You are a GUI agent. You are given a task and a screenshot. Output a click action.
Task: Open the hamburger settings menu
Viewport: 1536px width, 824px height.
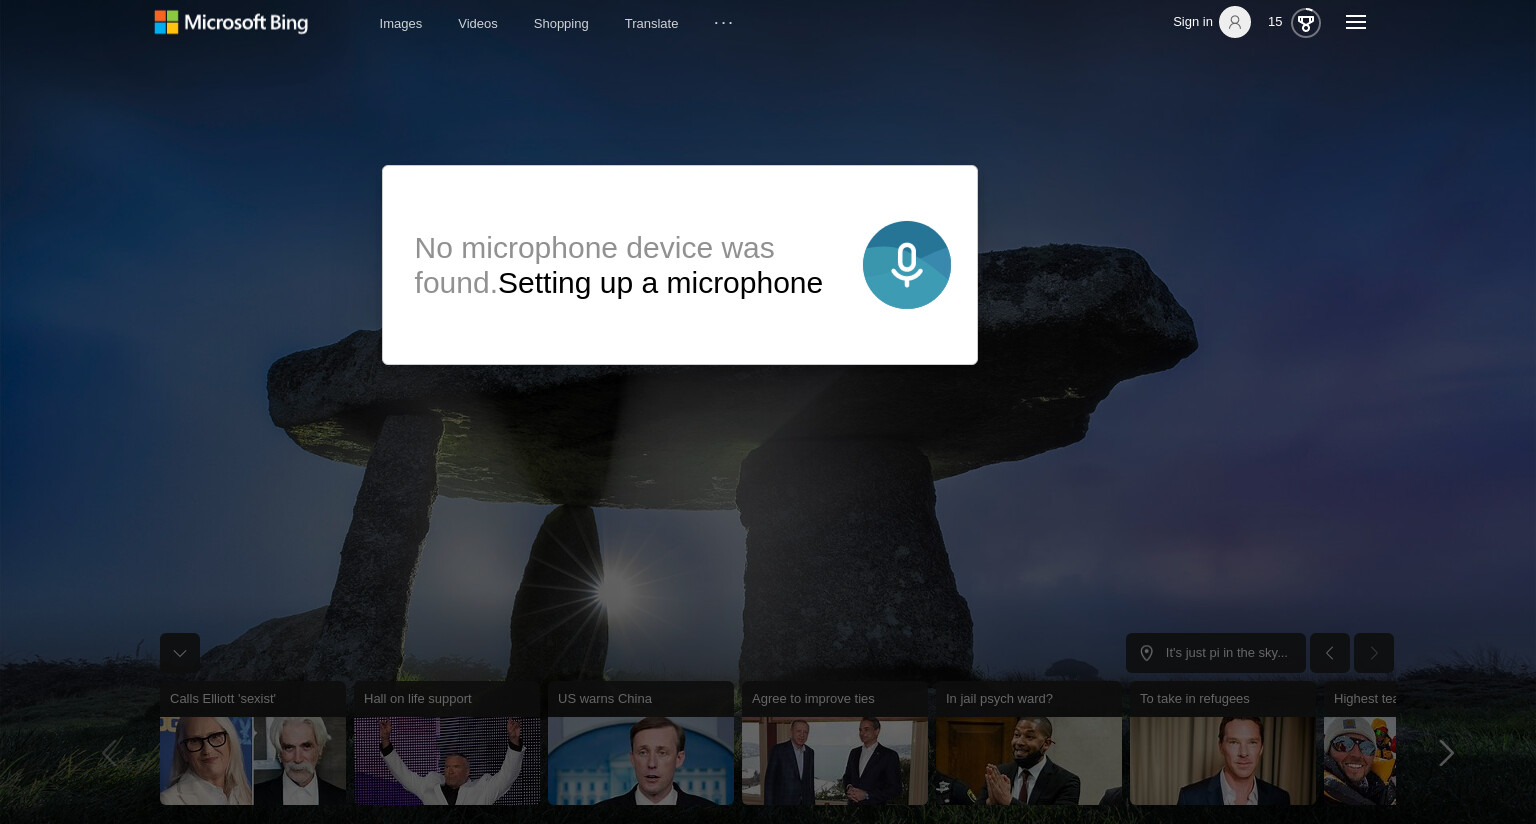pos(1356,22)
